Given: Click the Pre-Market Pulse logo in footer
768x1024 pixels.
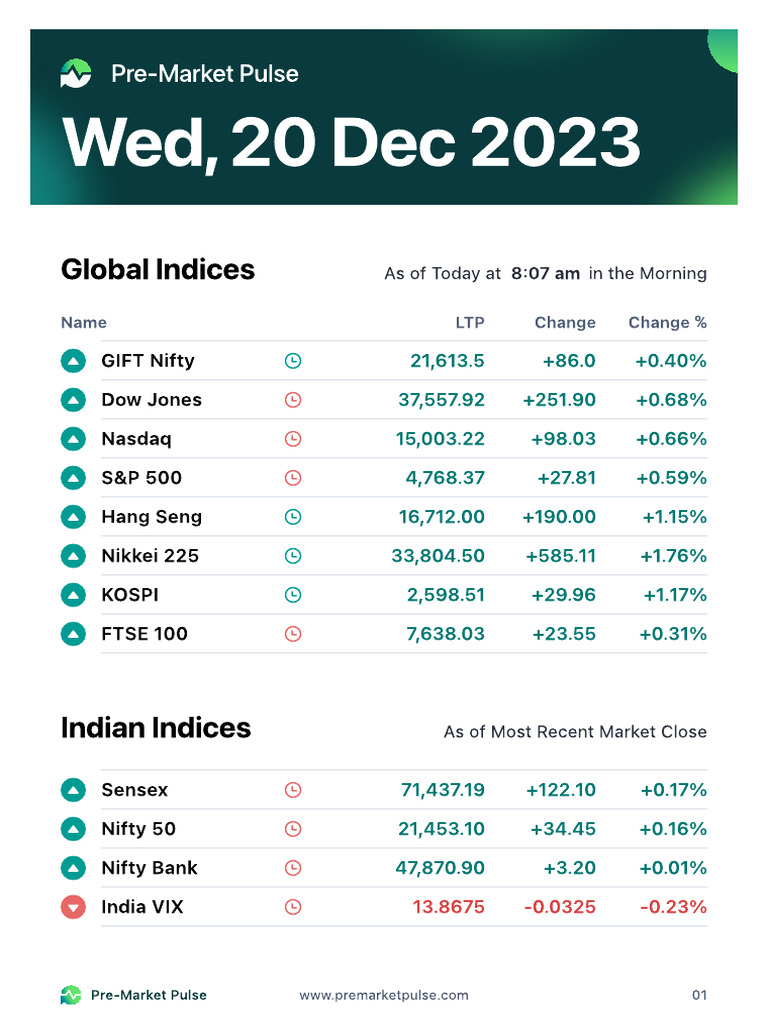Looking at the screenshot, I should point(71,995).
